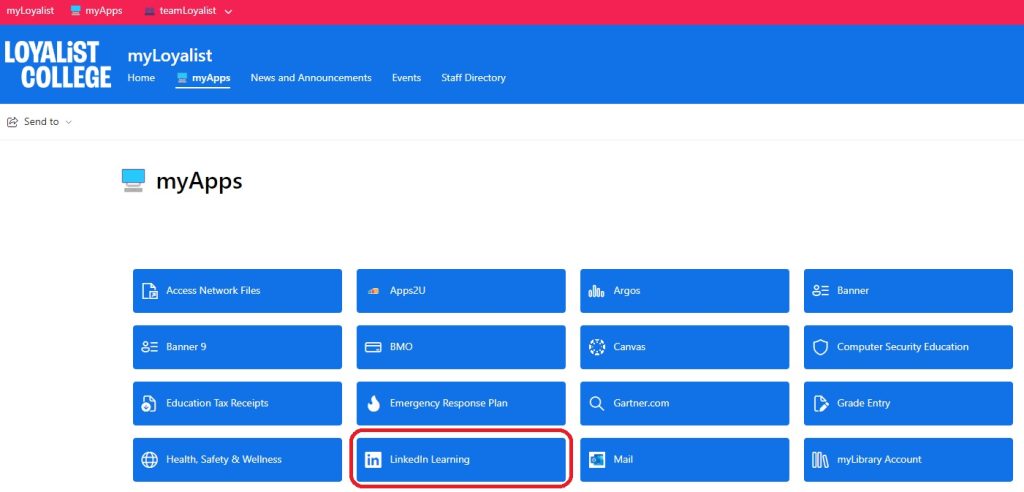Open the Staff Directory tab
Screen dimensions: 1024x492
click(x=473, y=78)
